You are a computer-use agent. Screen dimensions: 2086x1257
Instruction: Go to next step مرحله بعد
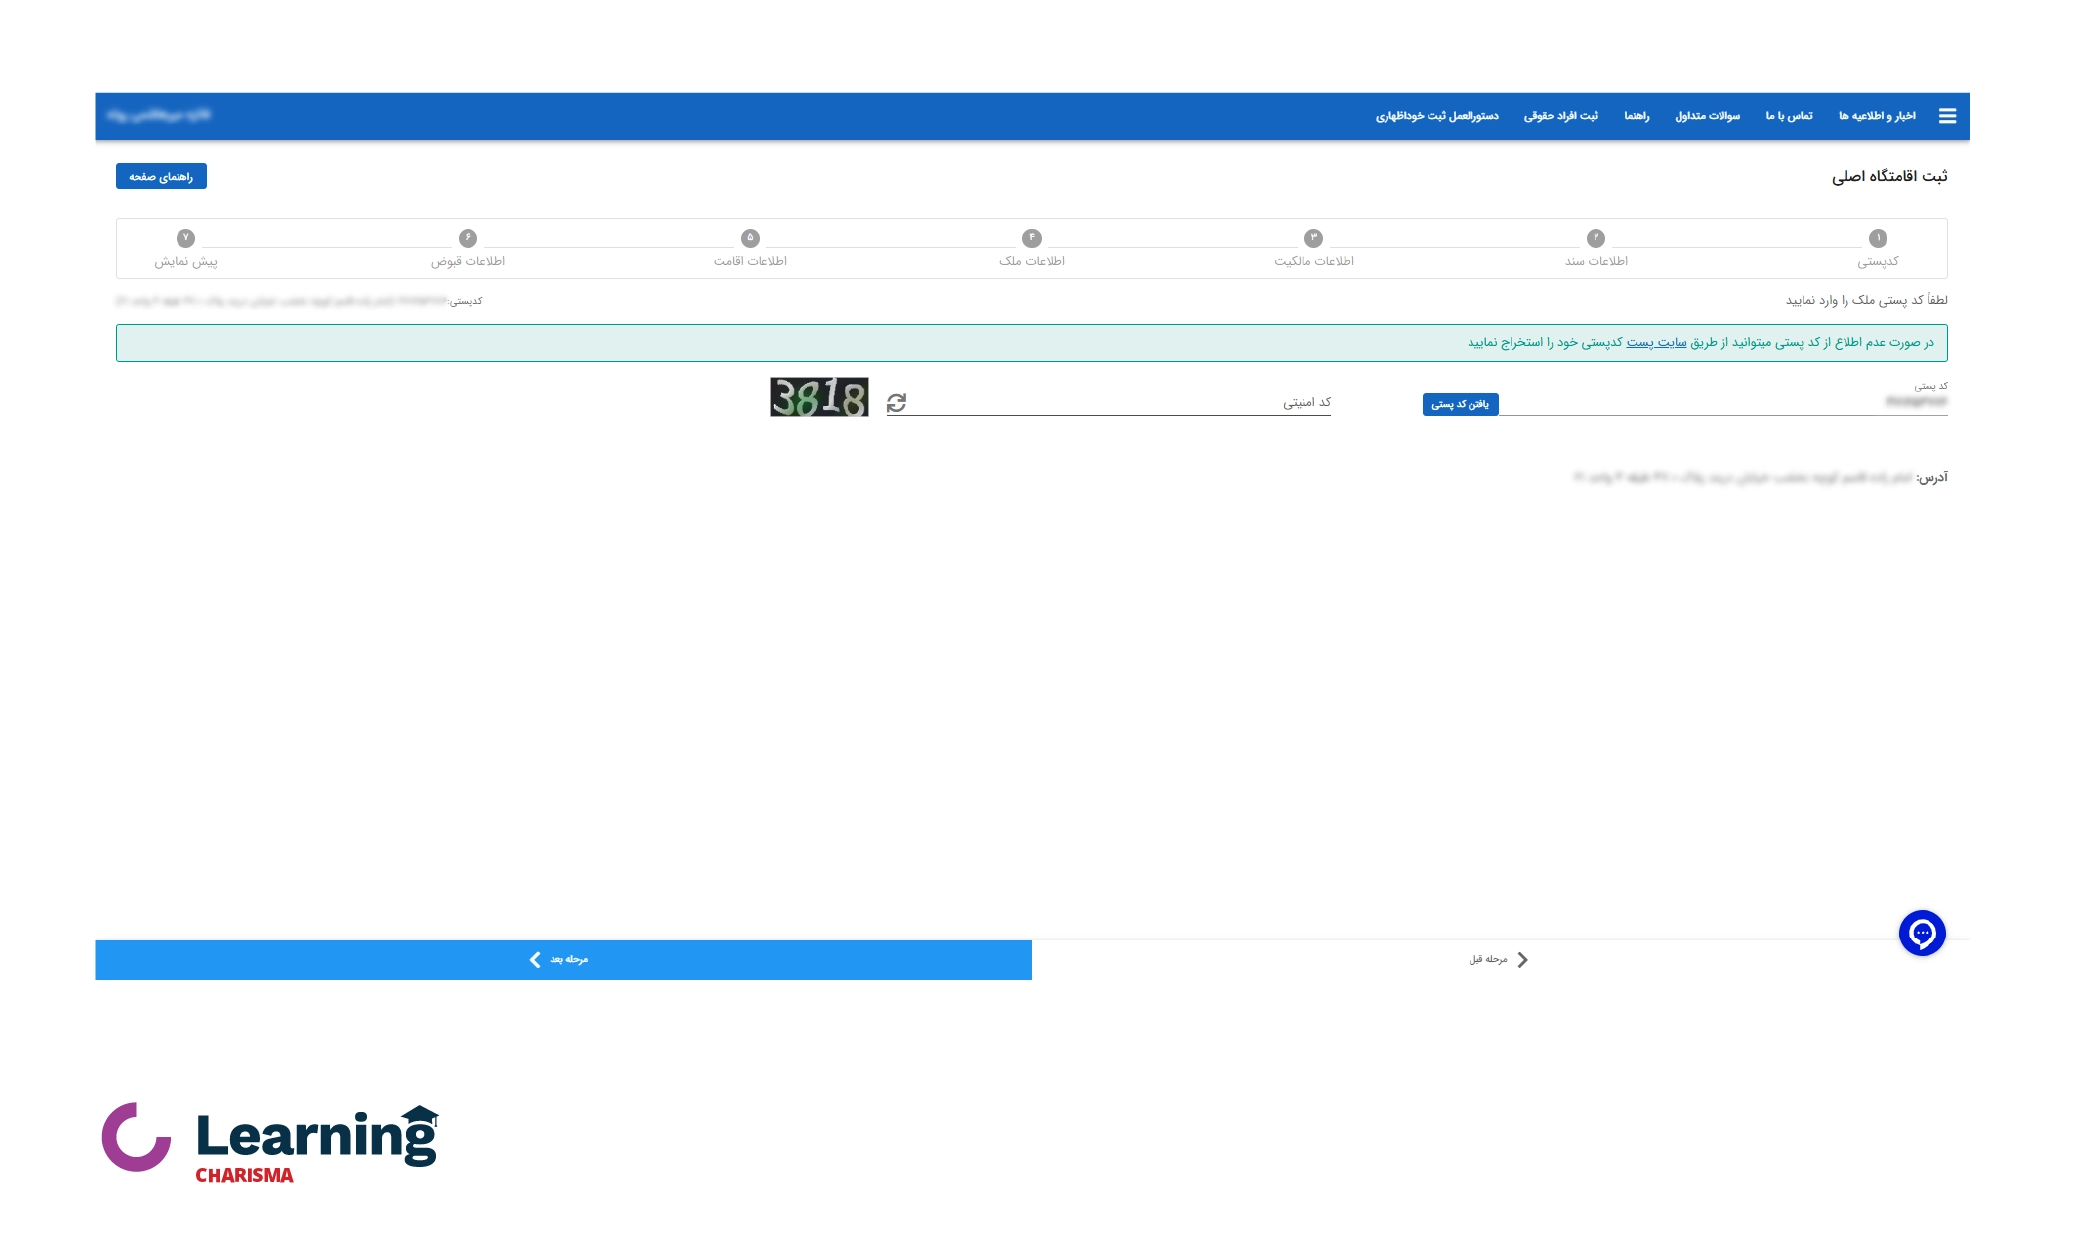(x=563, y=959)
